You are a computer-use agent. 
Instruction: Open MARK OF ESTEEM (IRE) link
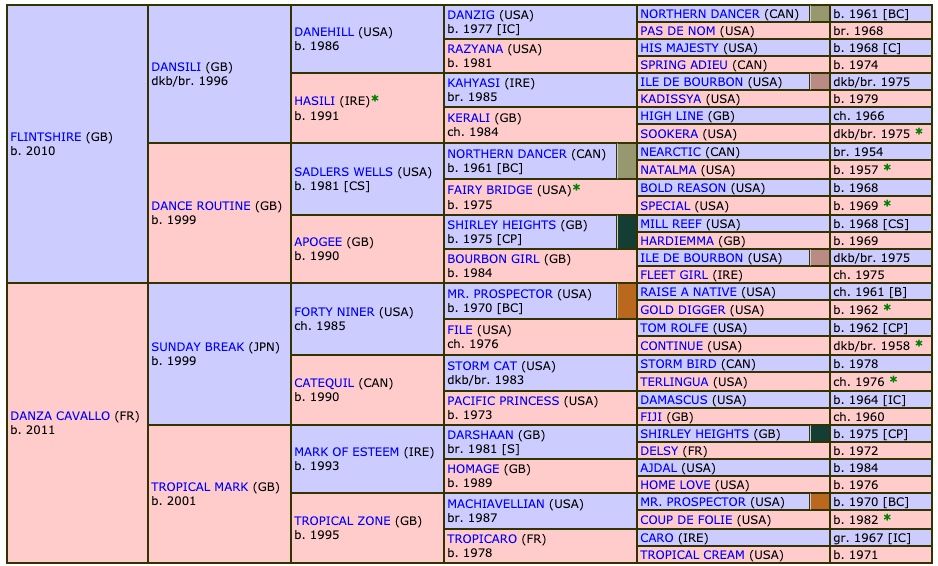tap(346, 452)
